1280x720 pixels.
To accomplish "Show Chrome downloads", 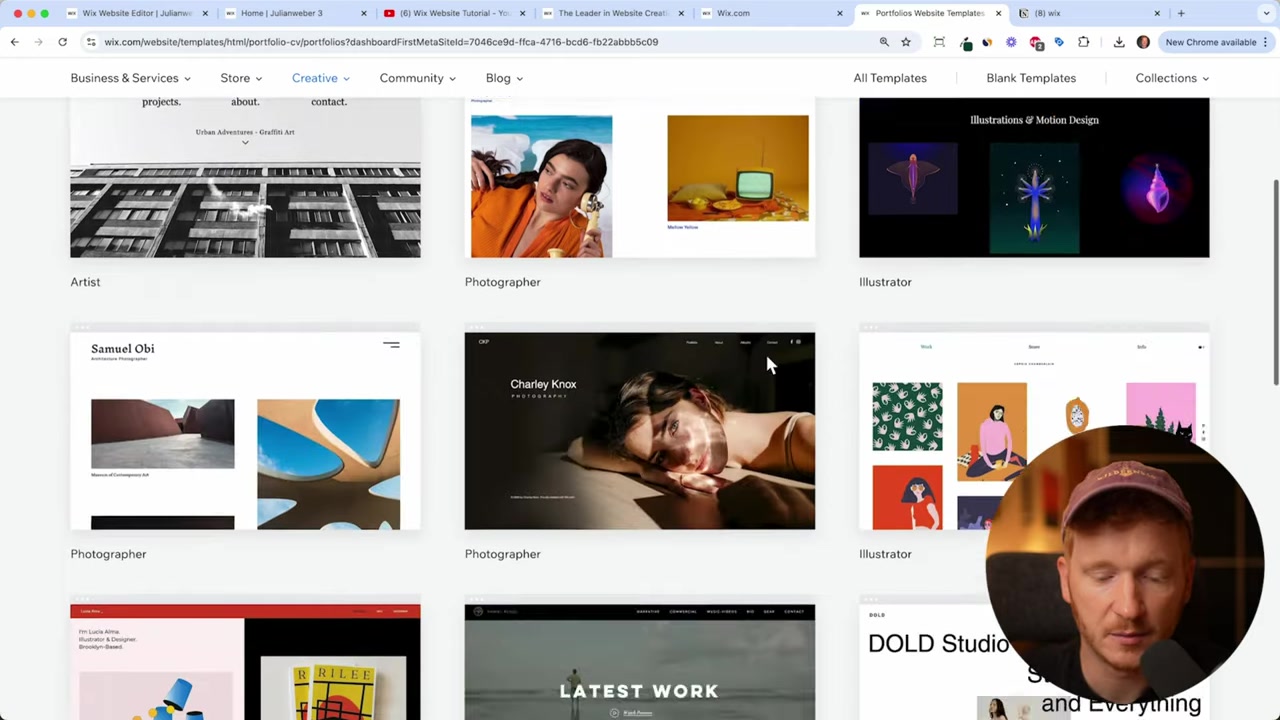I will tap(1119, 42).
